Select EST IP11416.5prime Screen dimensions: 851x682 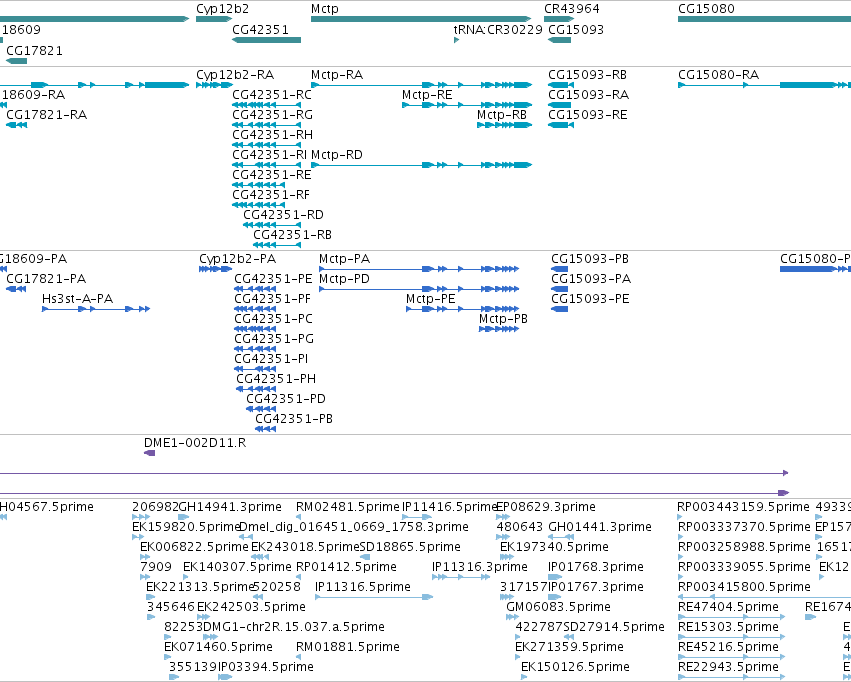pyautogui.click(x=449, y=507)
